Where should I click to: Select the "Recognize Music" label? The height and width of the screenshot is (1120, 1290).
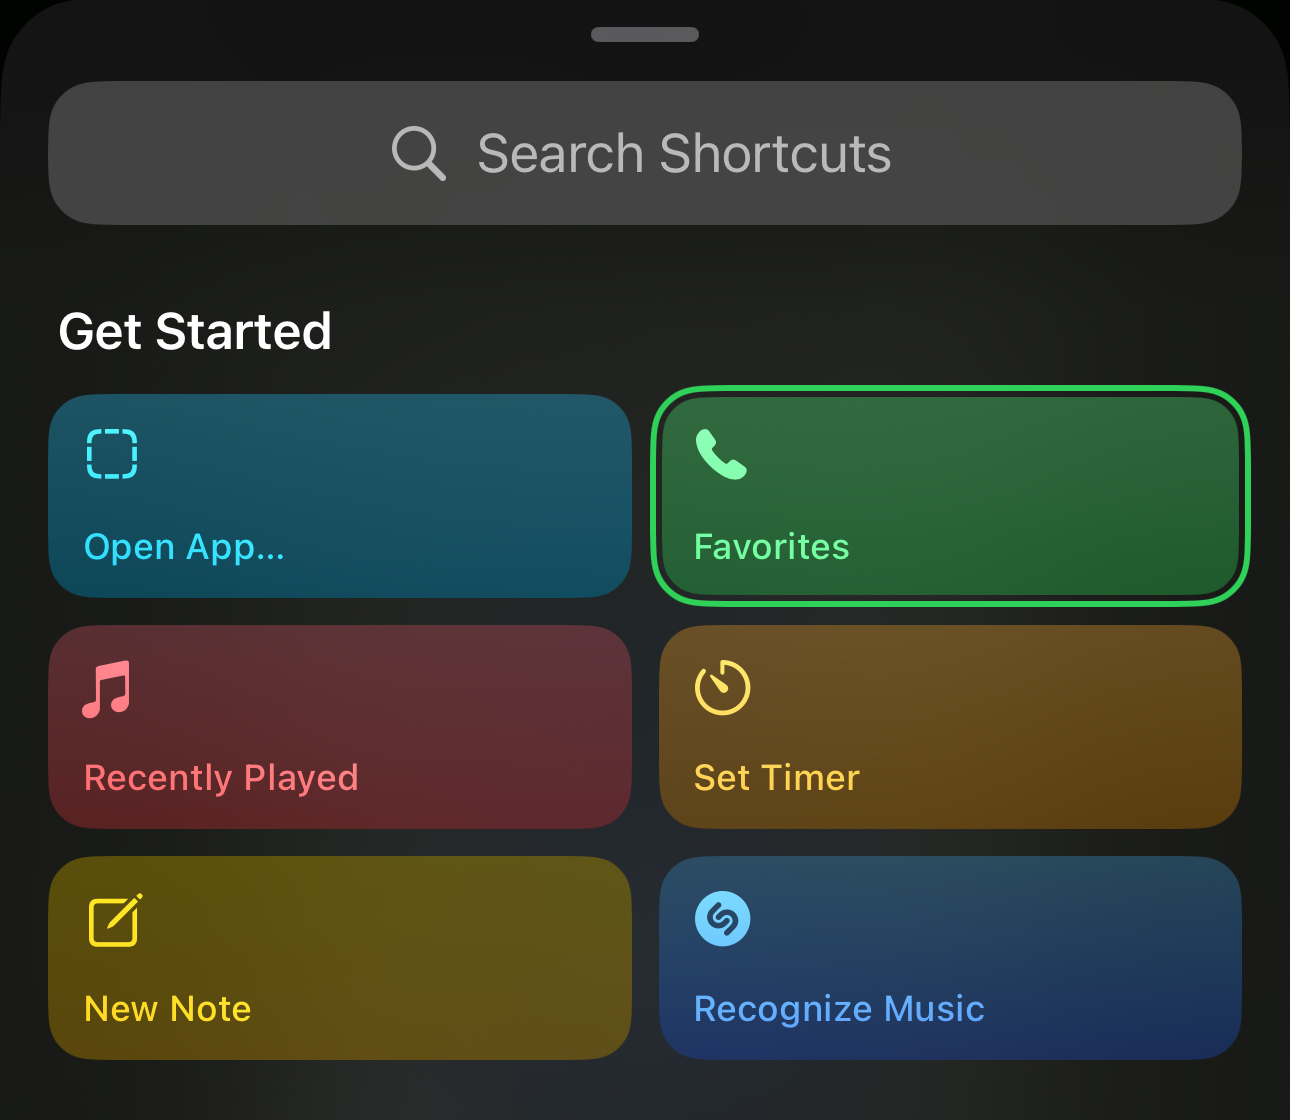[x=839, y=1009]
